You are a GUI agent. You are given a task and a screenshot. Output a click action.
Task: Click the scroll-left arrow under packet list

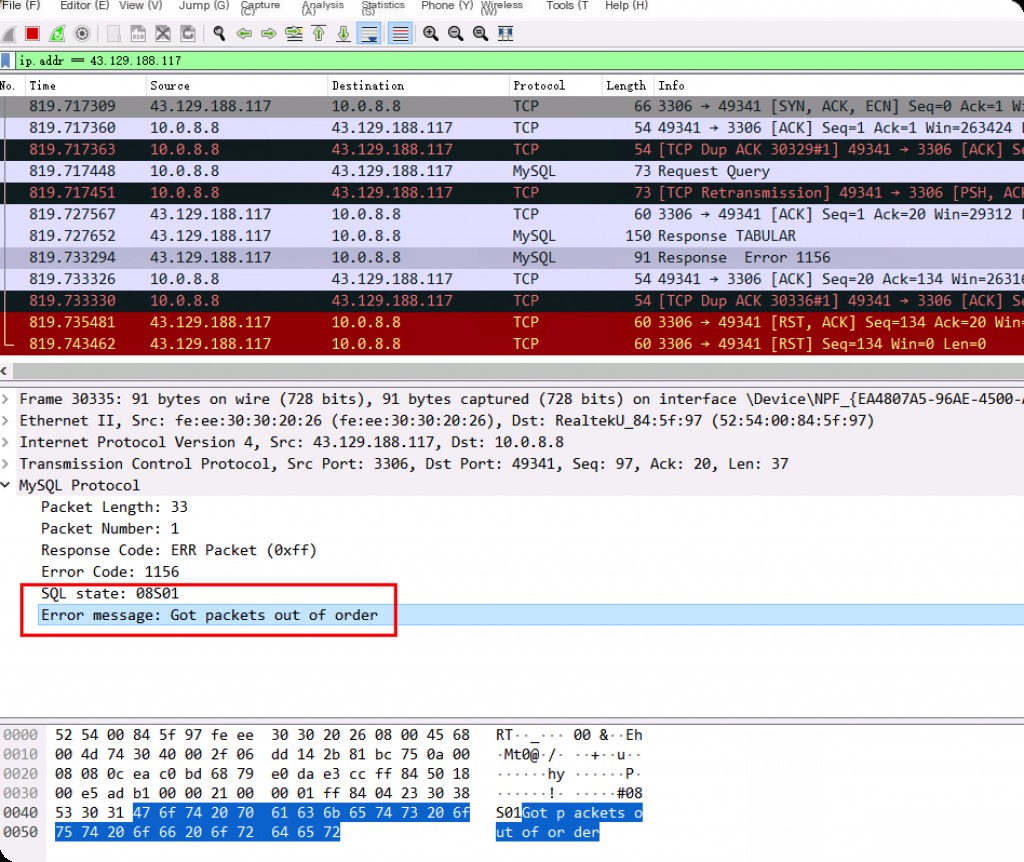(5, 372)
